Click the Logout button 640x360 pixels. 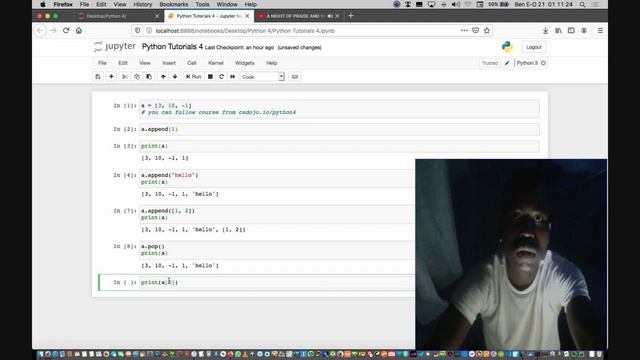[534, 47]
